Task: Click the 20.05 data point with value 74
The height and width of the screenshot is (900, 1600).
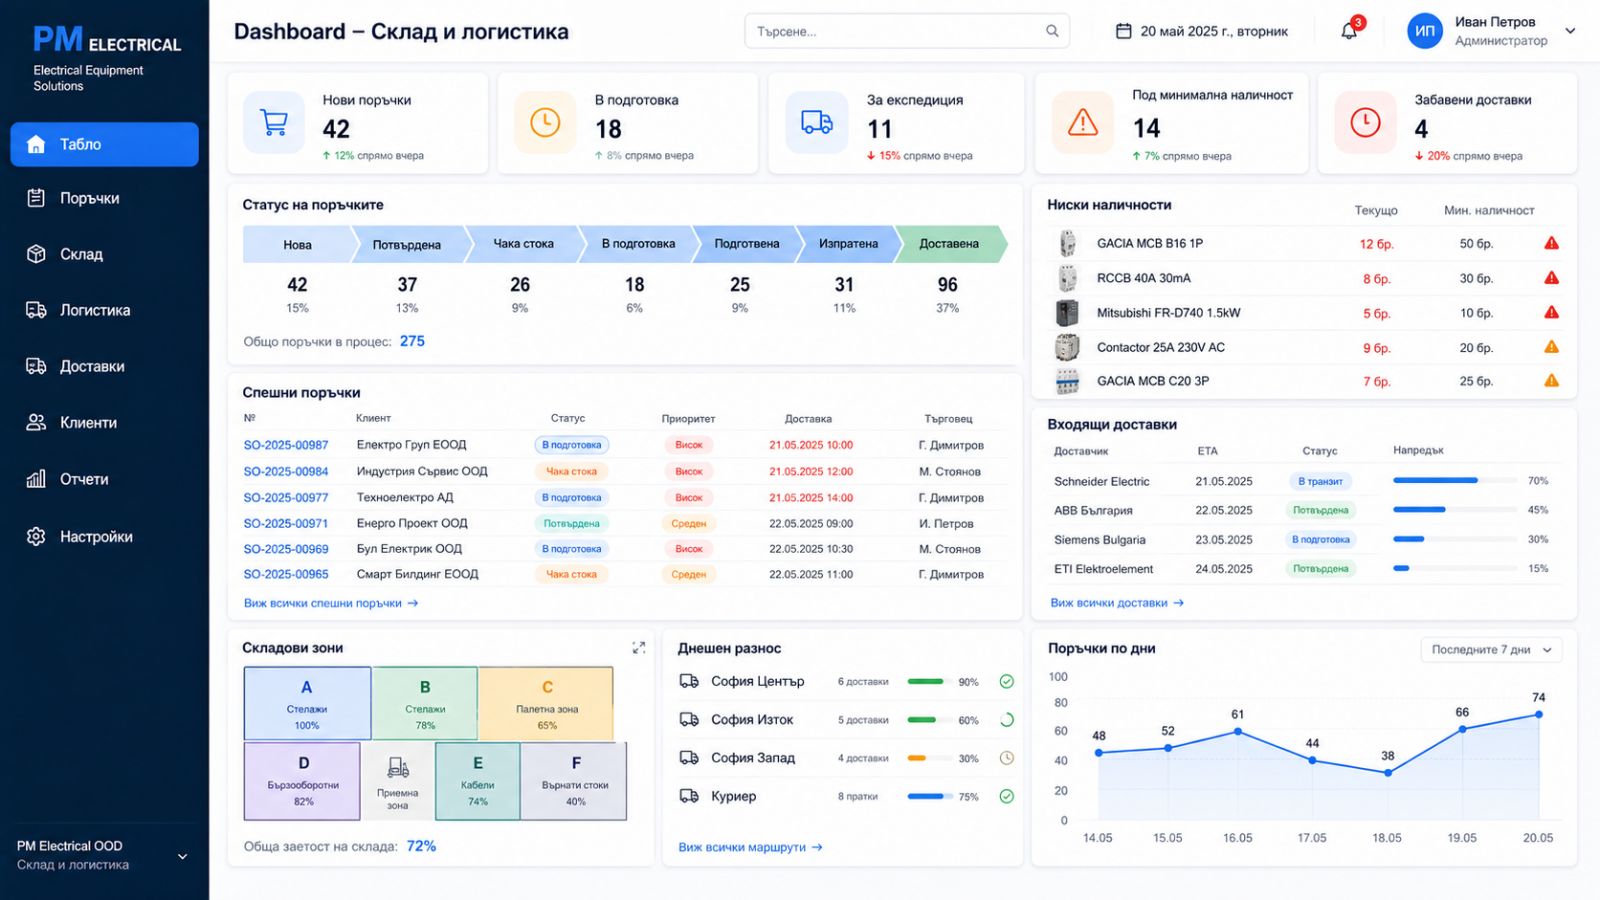Action: (x=1538, y=714)
